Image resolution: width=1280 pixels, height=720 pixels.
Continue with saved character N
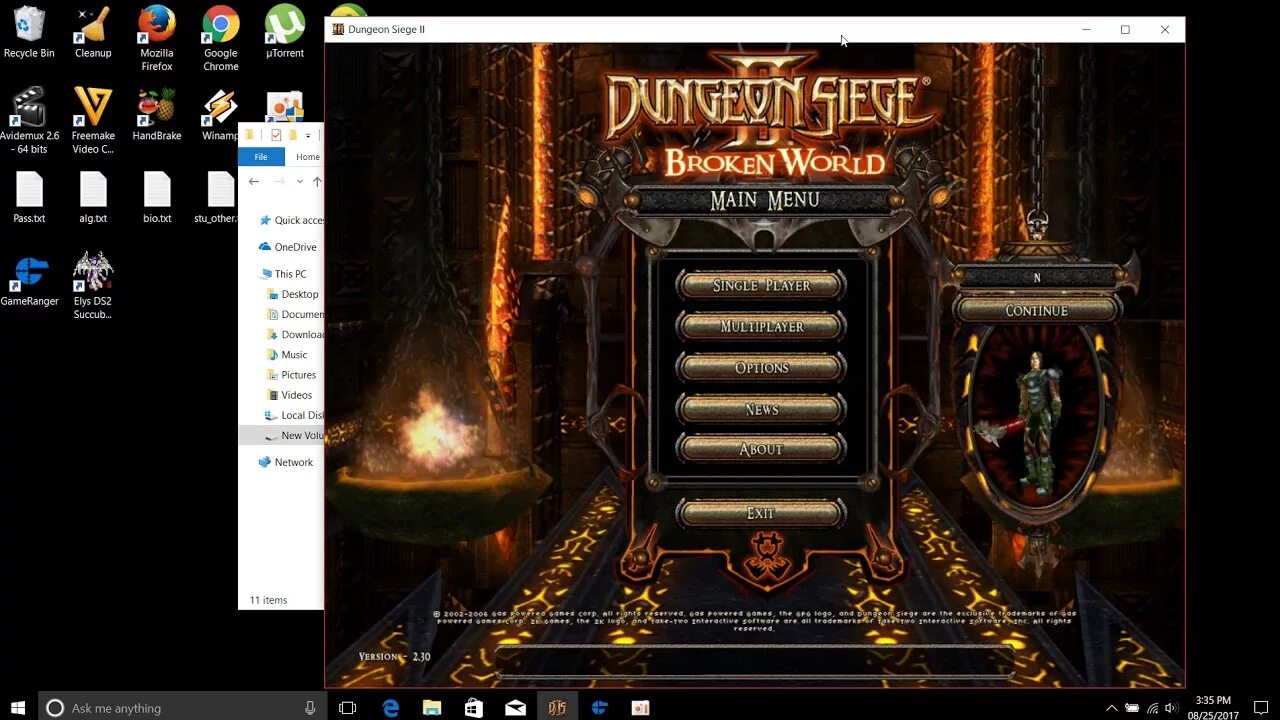click(1036, 310)
